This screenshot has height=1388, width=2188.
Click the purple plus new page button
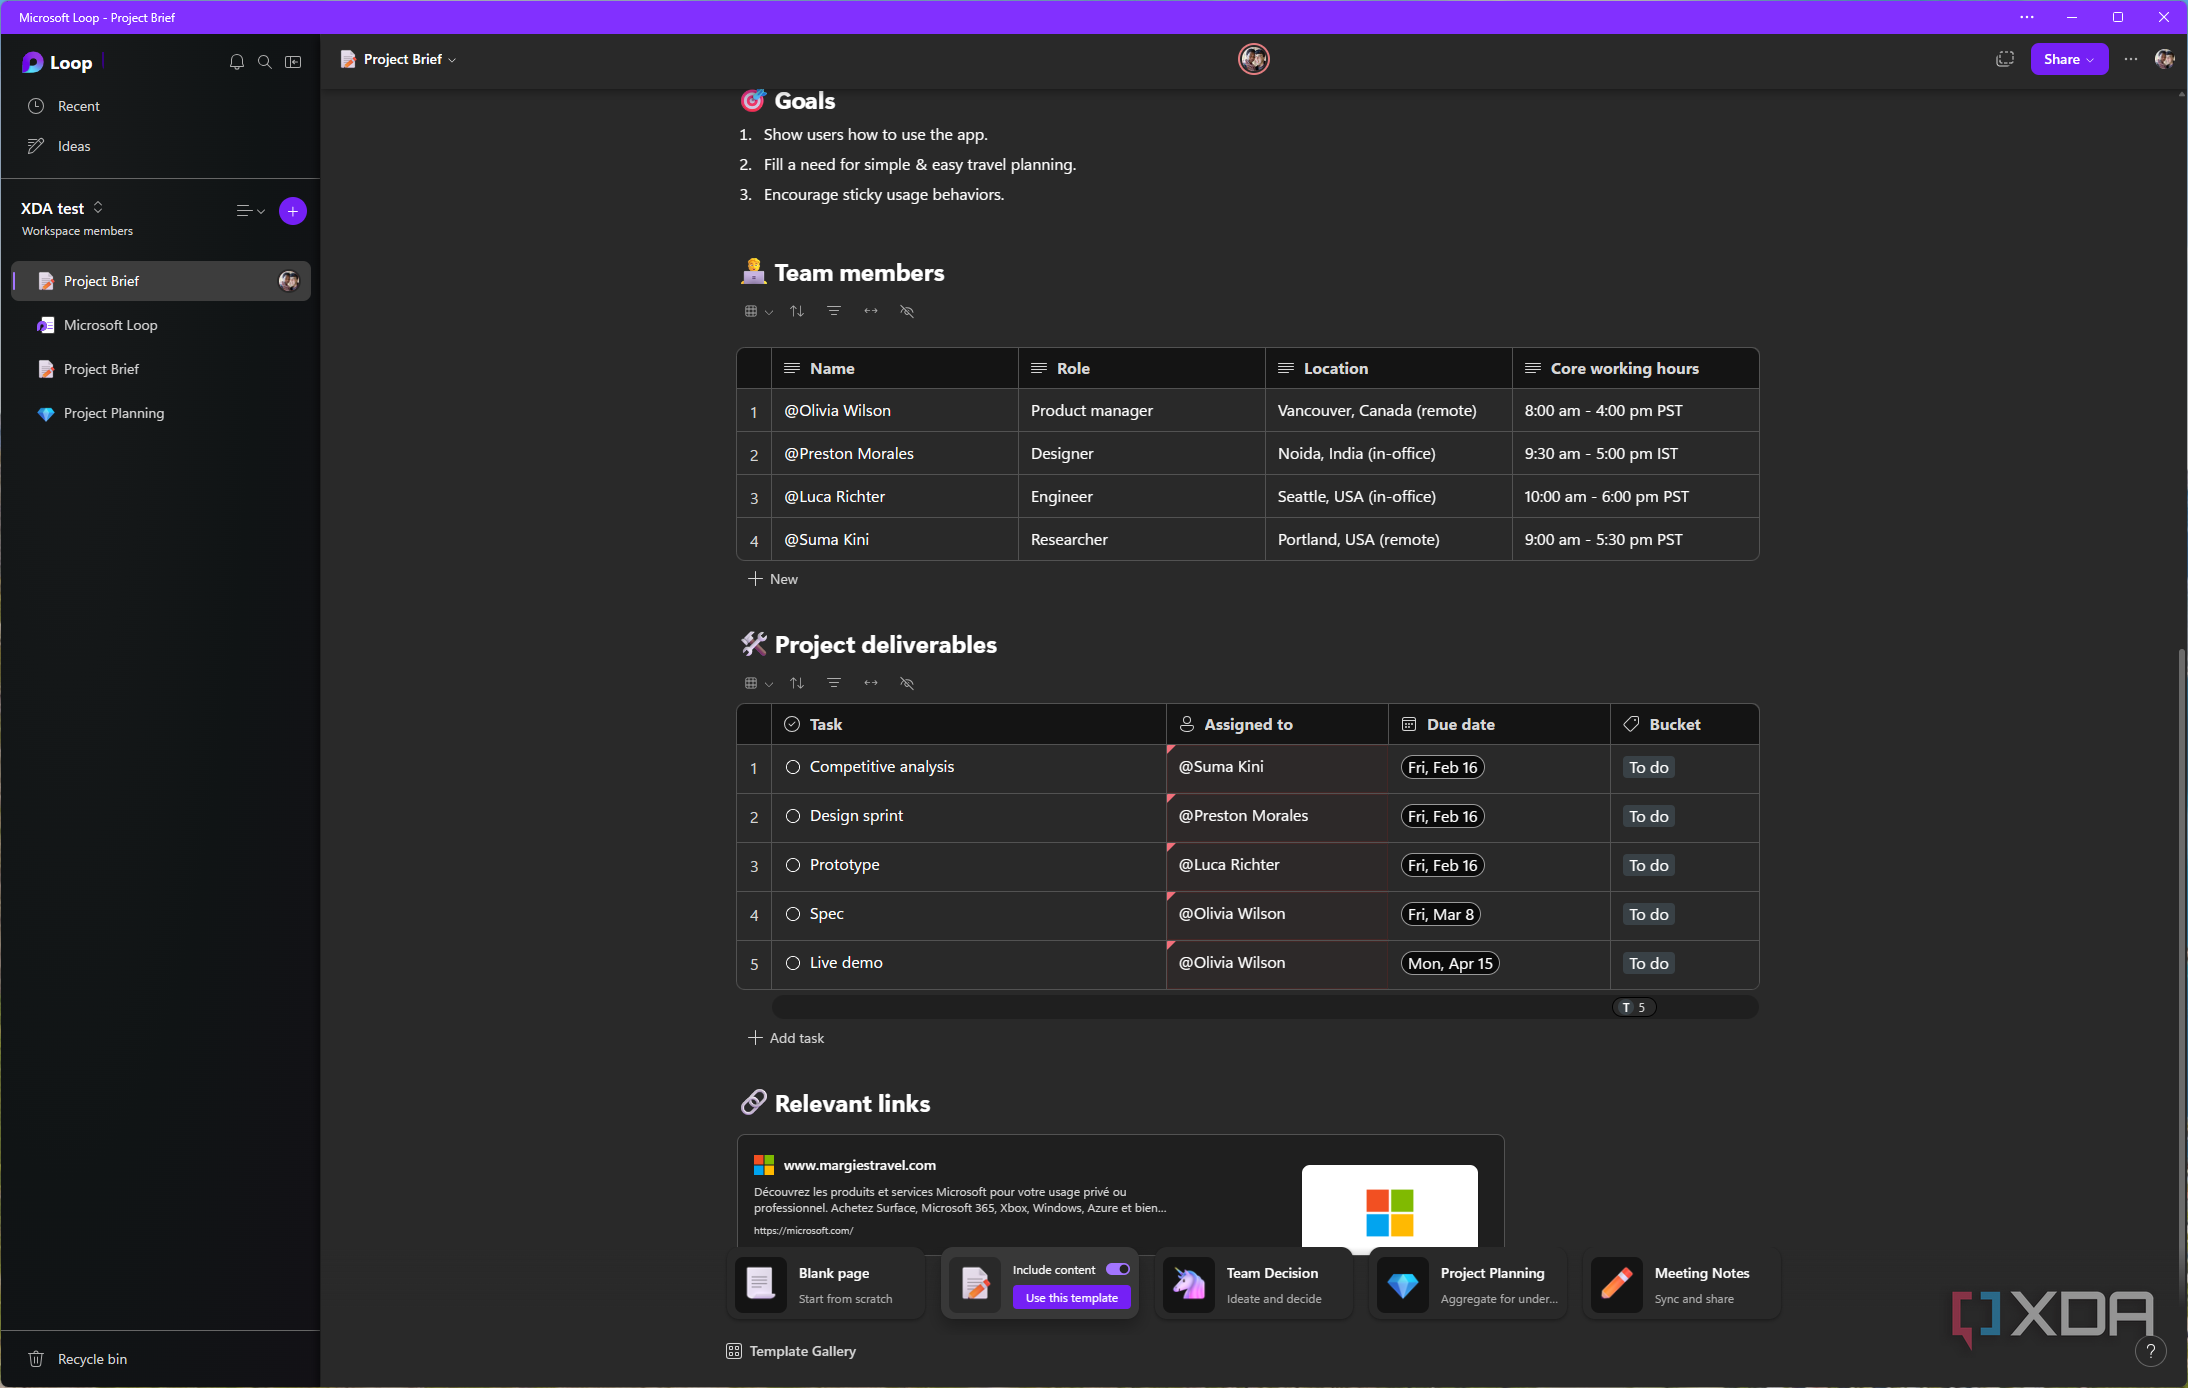tap(293, 211)
